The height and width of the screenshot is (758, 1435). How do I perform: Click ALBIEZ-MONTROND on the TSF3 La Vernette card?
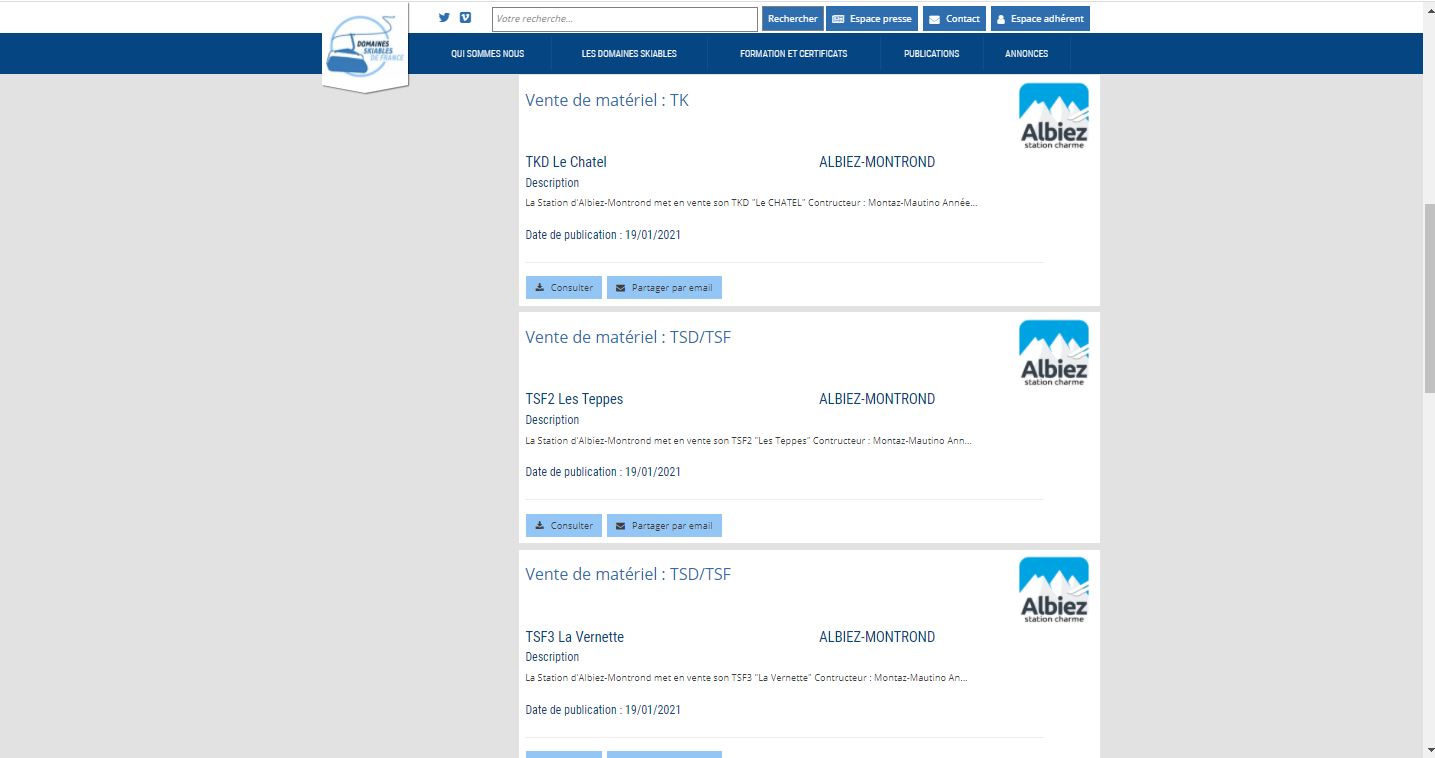click(877, 637)
